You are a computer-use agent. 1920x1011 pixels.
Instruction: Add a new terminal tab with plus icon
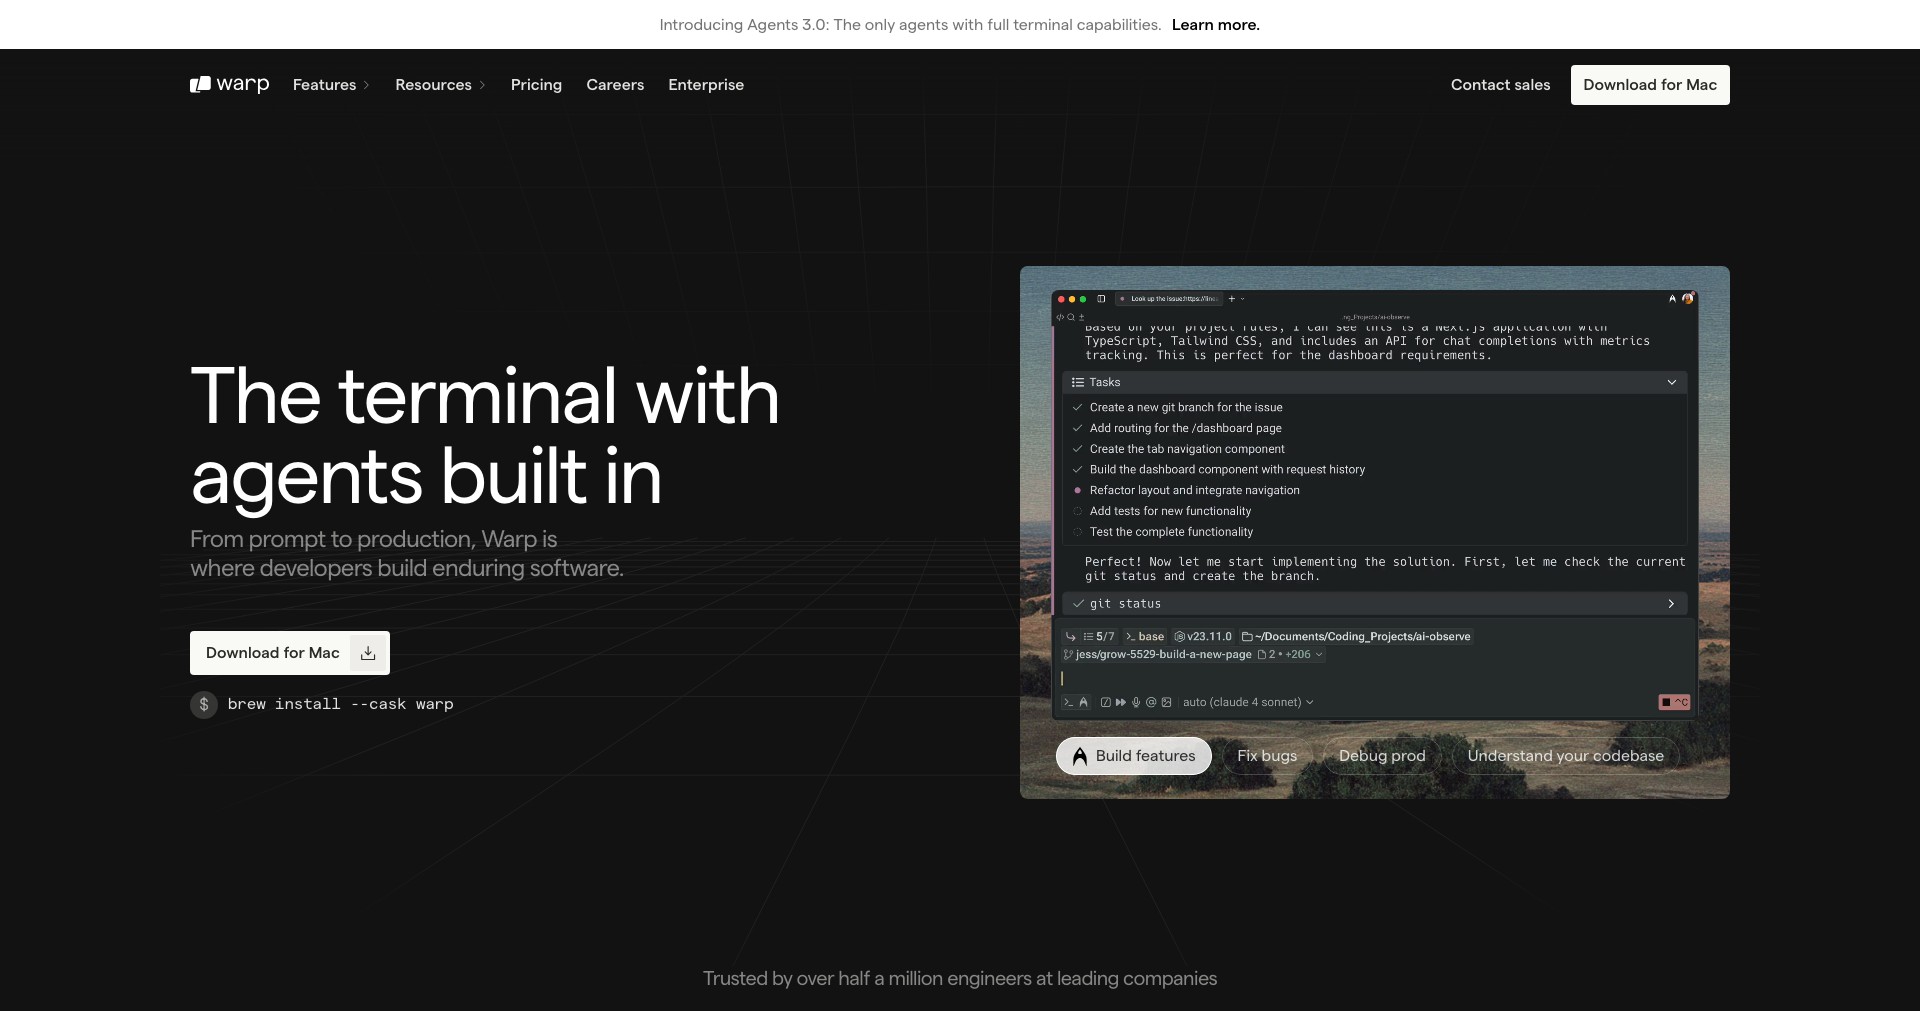pos(1232,299)
